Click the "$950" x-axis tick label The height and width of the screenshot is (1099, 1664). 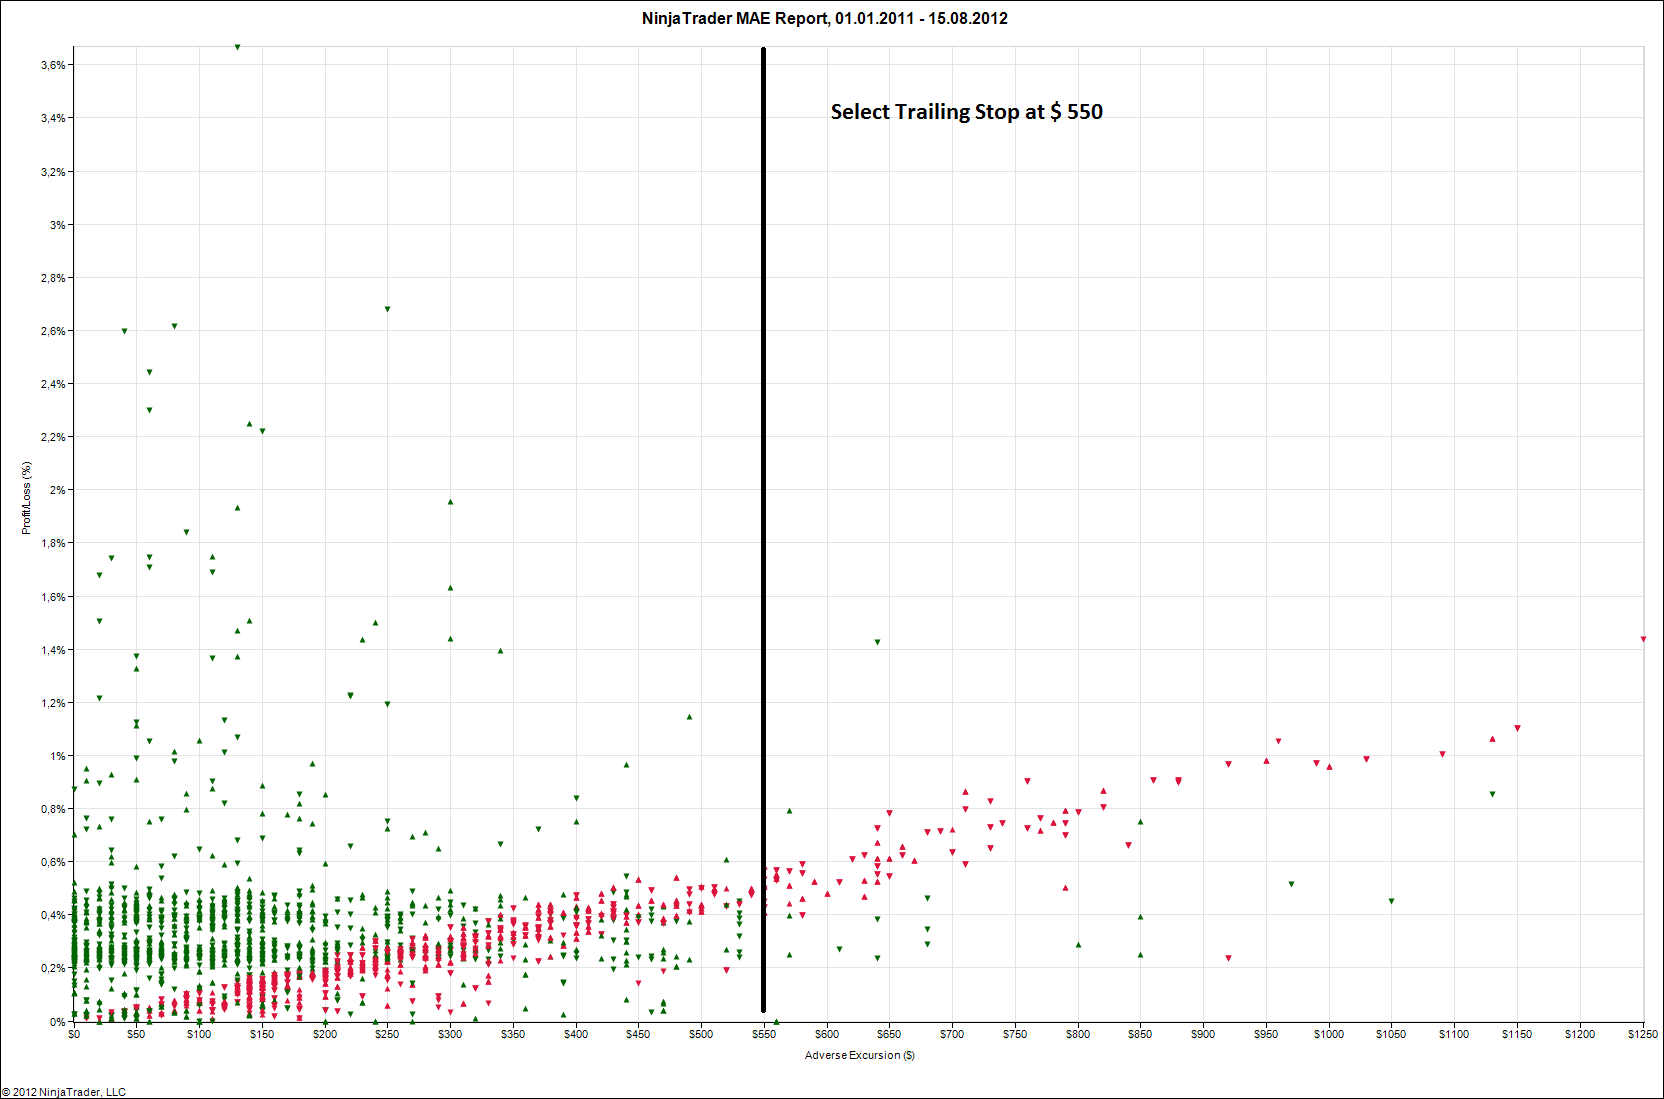coord(1266,1034)
